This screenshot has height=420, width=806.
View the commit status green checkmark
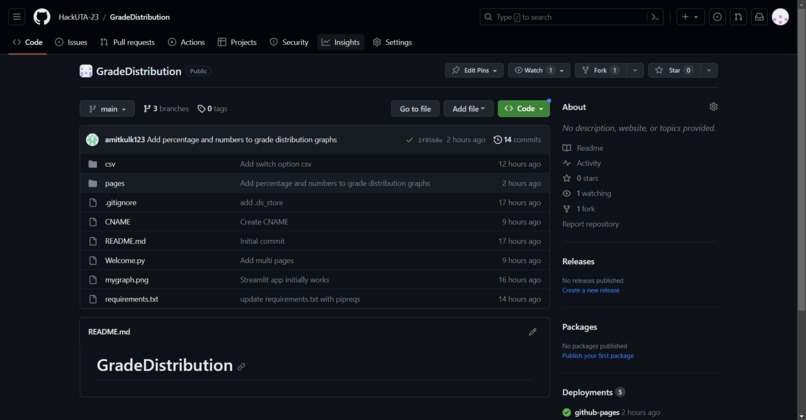point(409,140)
